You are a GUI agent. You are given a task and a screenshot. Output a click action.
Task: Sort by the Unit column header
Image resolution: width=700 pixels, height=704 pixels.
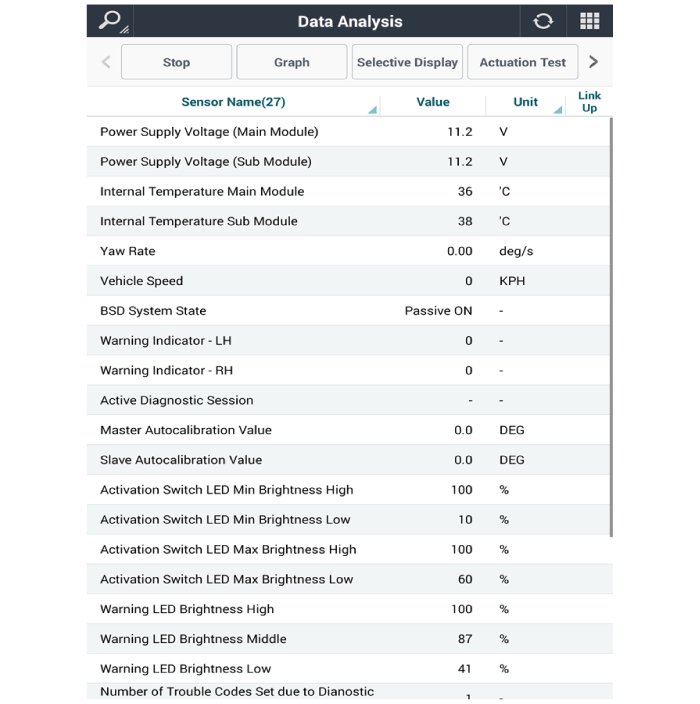coord(526,102)
